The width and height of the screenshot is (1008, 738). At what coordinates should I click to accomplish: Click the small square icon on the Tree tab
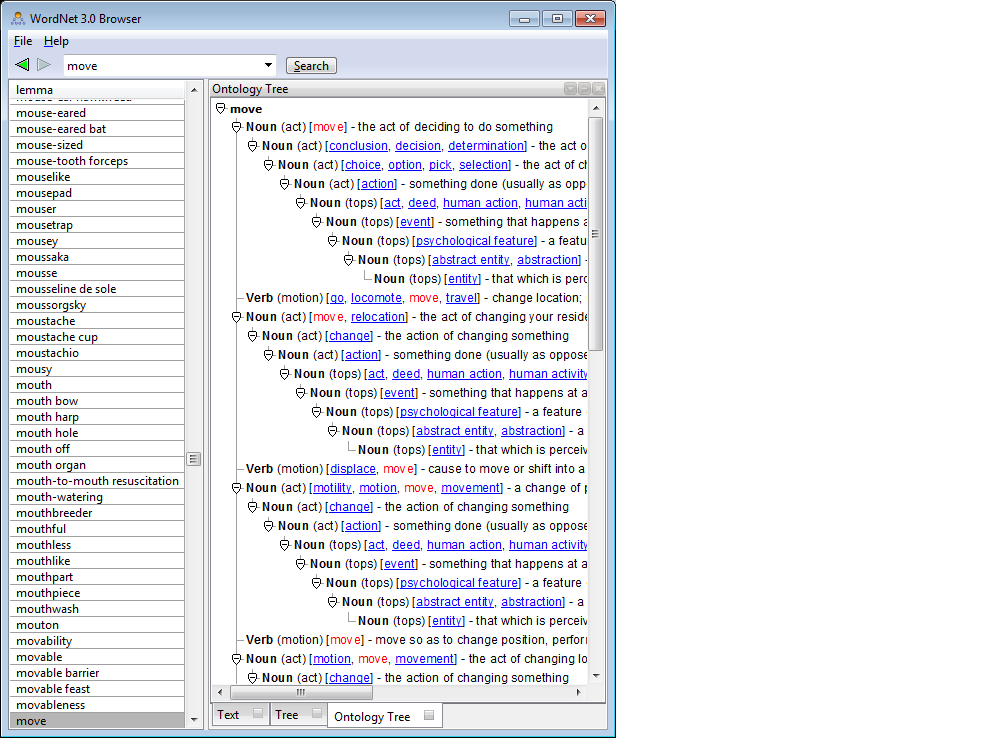[316, 713]
